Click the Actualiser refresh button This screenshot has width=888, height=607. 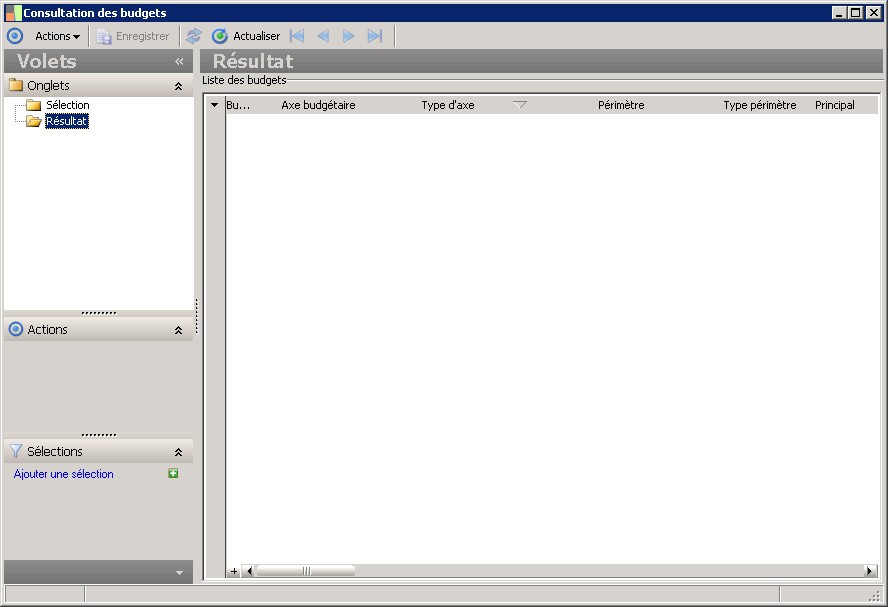pyautogui.click(x=246, y=36)
